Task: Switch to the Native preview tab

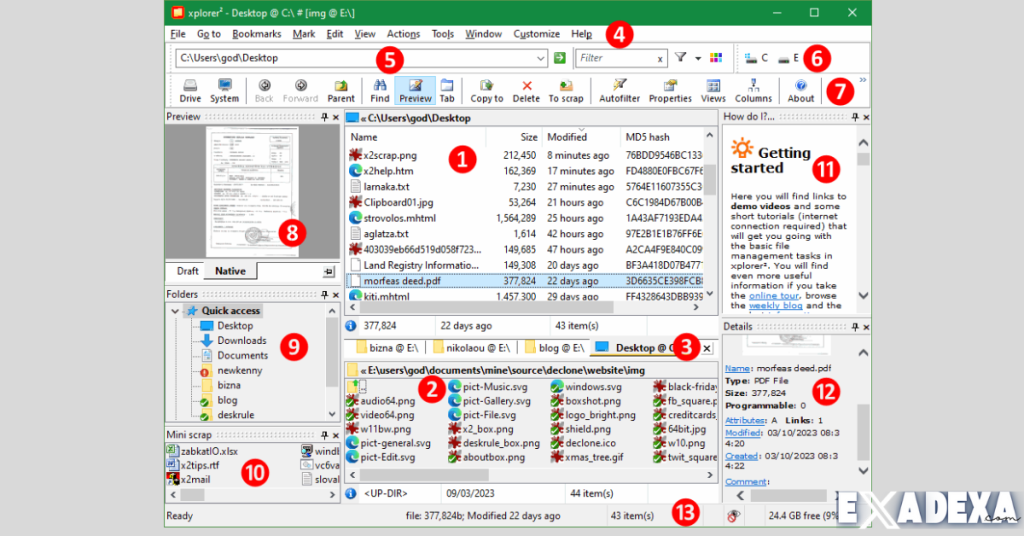Action: (231, 271)
